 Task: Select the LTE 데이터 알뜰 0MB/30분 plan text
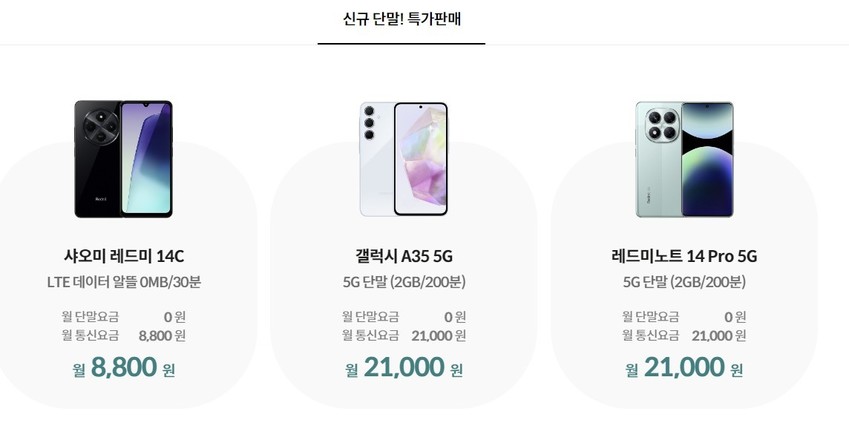[123, 282]
